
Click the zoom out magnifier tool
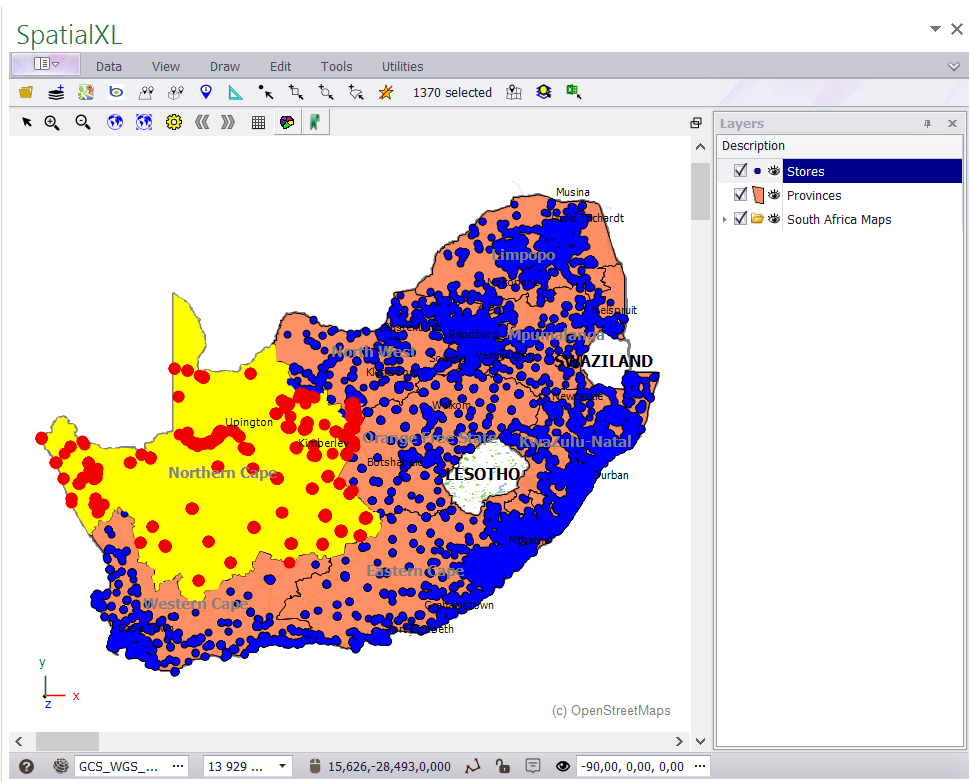pyautogui.click(x=83, y=122)
